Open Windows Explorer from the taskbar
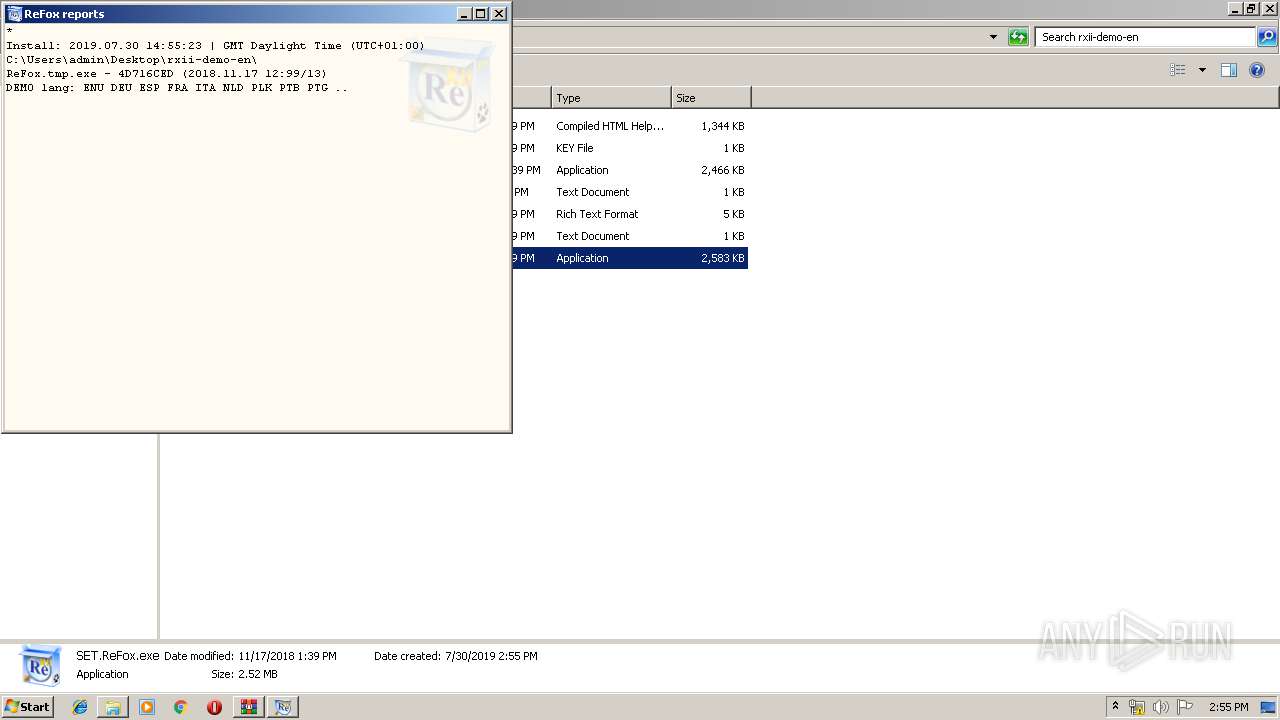The image size is (1280, 720). (113, 707)
